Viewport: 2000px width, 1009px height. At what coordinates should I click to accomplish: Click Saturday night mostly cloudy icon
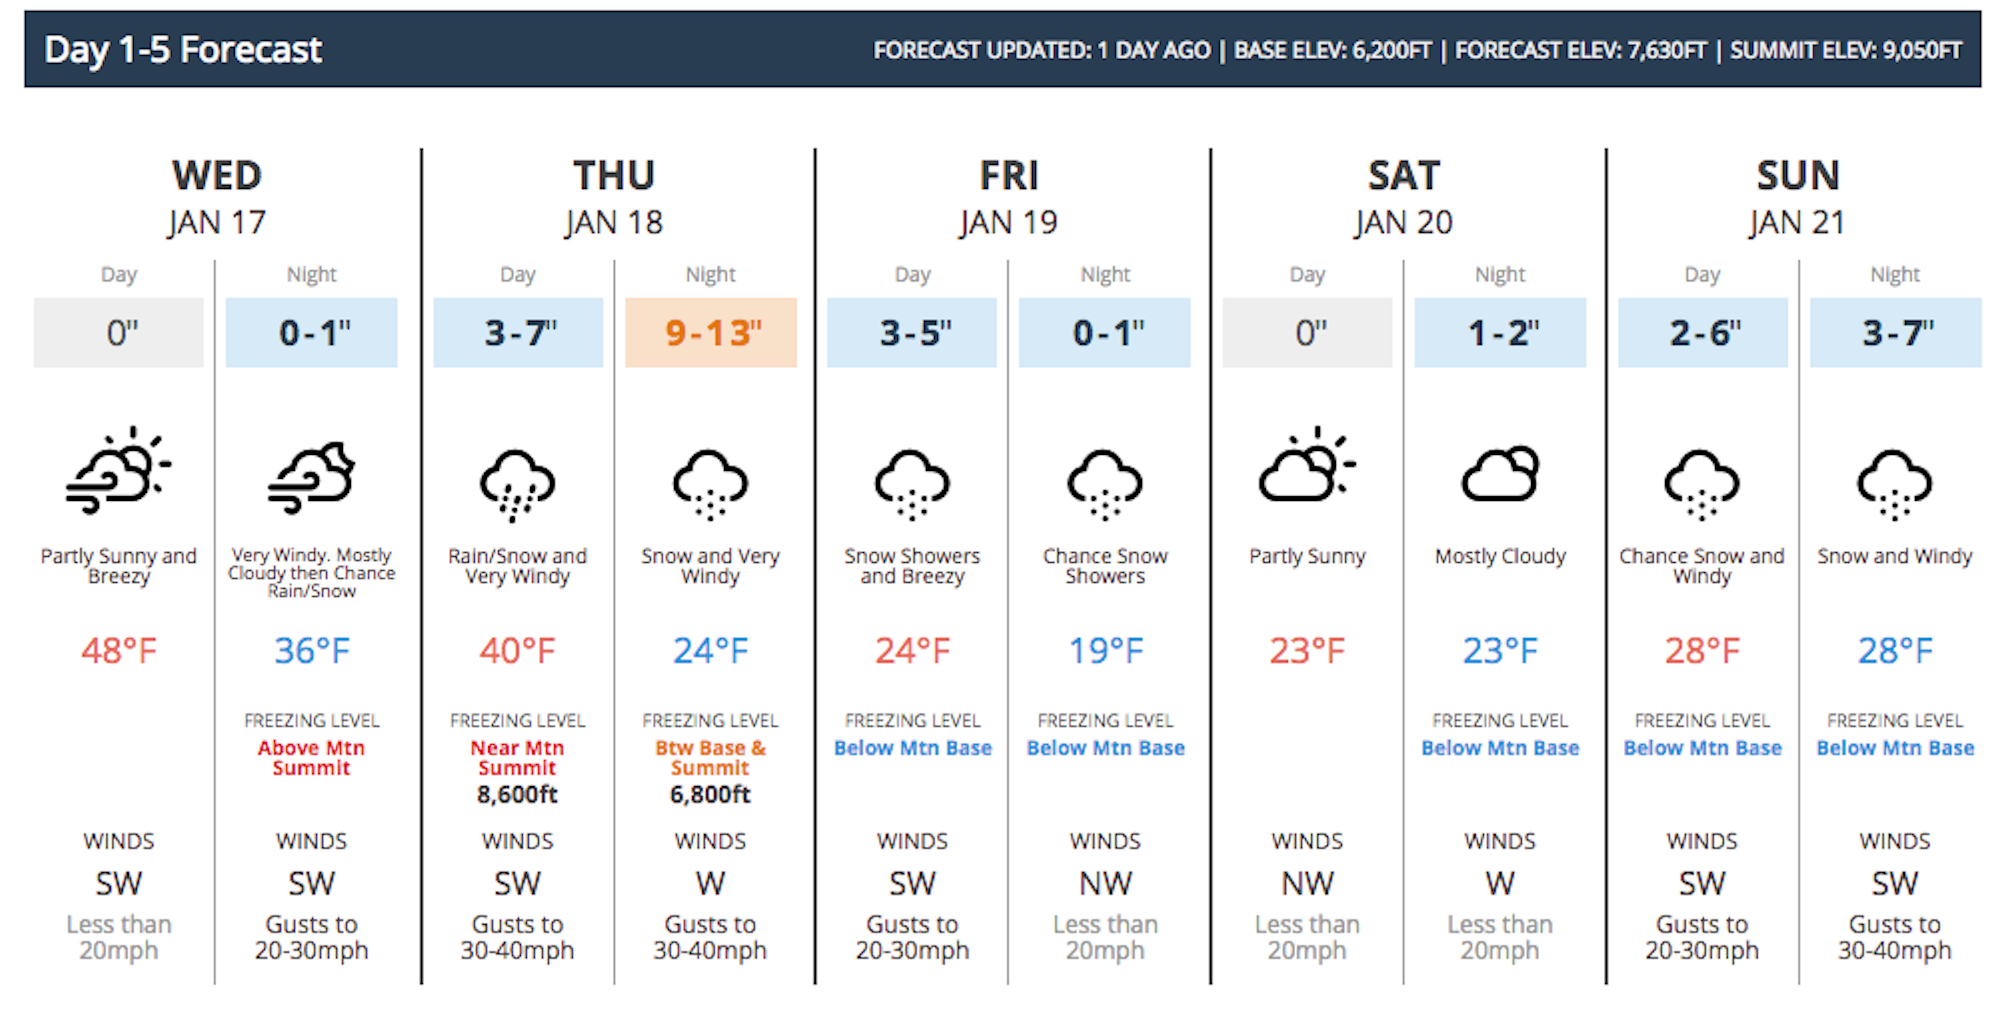point(1500,474)
